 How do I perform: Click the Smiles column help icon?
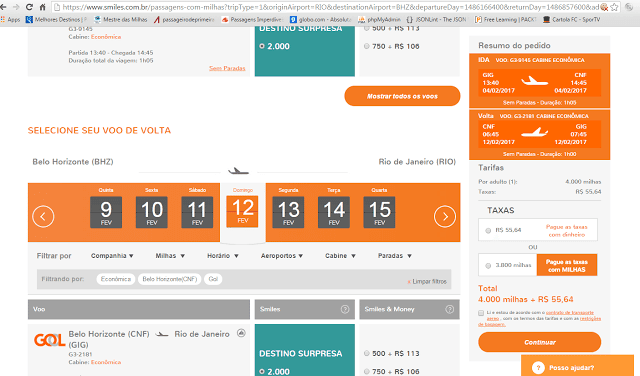pos(345,309)
